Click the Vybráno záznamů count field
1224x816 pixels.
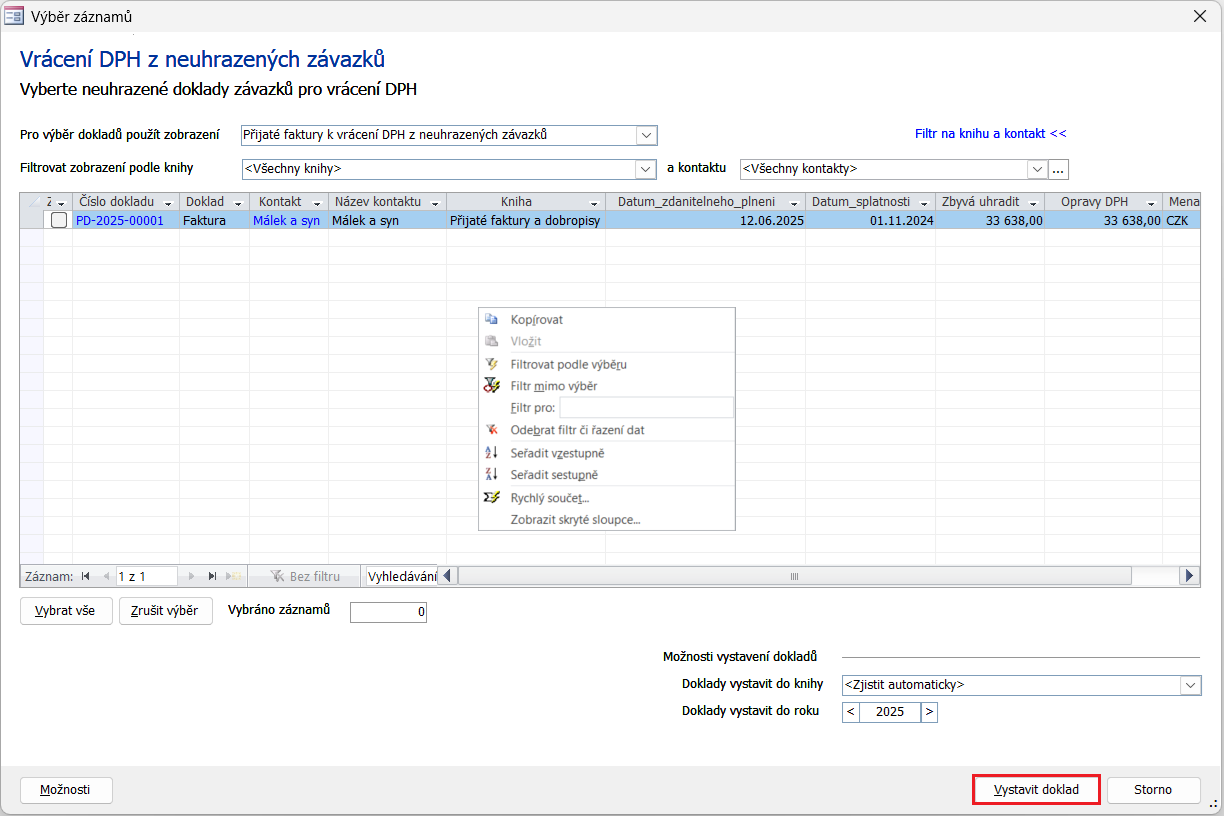pyautogui.click(x=388, y=612)
